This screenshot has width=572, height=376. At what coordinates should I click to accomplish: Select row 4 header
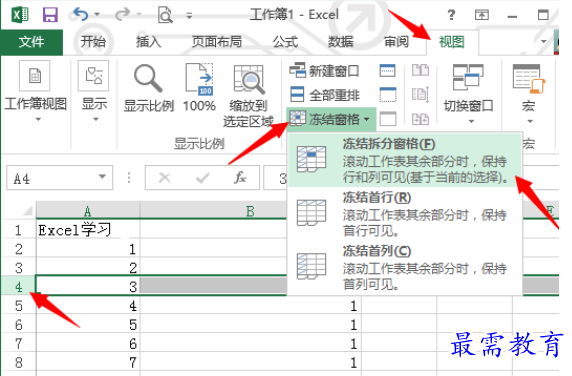pos(18,286)
